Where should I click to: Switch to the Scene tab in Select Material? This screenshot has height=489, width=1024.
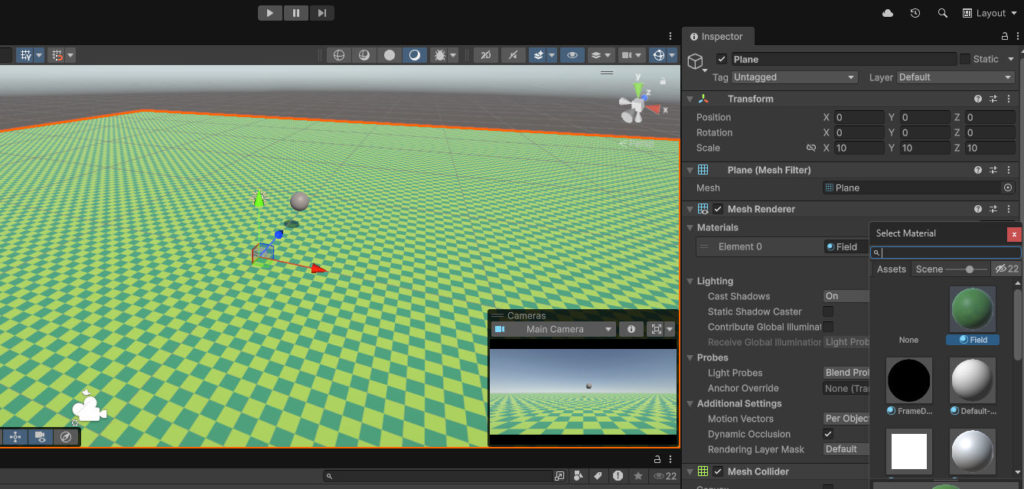pos(929,269)
